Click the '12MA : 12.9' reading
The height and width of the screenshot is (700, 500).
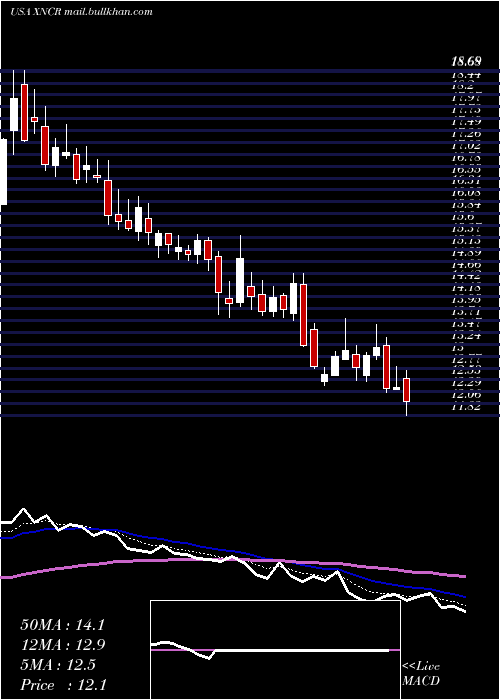pos(62,645)
